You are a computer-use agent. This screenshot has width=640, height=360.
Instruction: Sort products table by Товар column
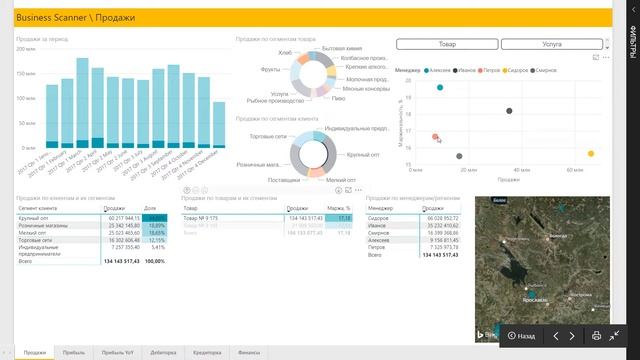pos(190,208)
